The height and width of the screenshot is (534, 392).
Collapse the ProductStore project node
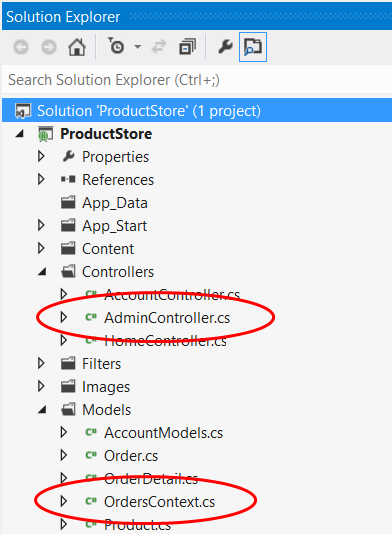[20, 134]
